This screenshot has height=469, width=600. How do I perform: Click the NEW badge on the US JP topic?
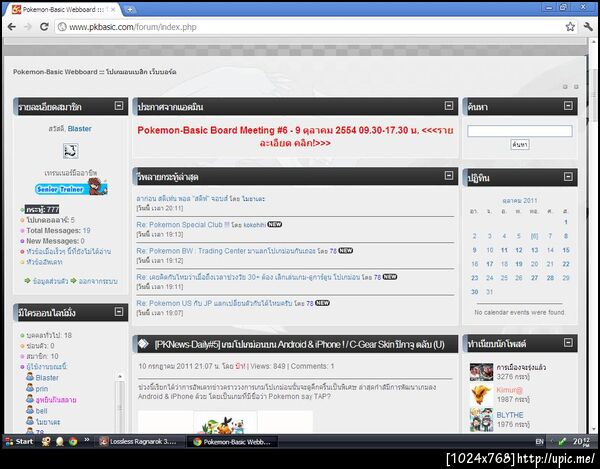coord(322,303)
